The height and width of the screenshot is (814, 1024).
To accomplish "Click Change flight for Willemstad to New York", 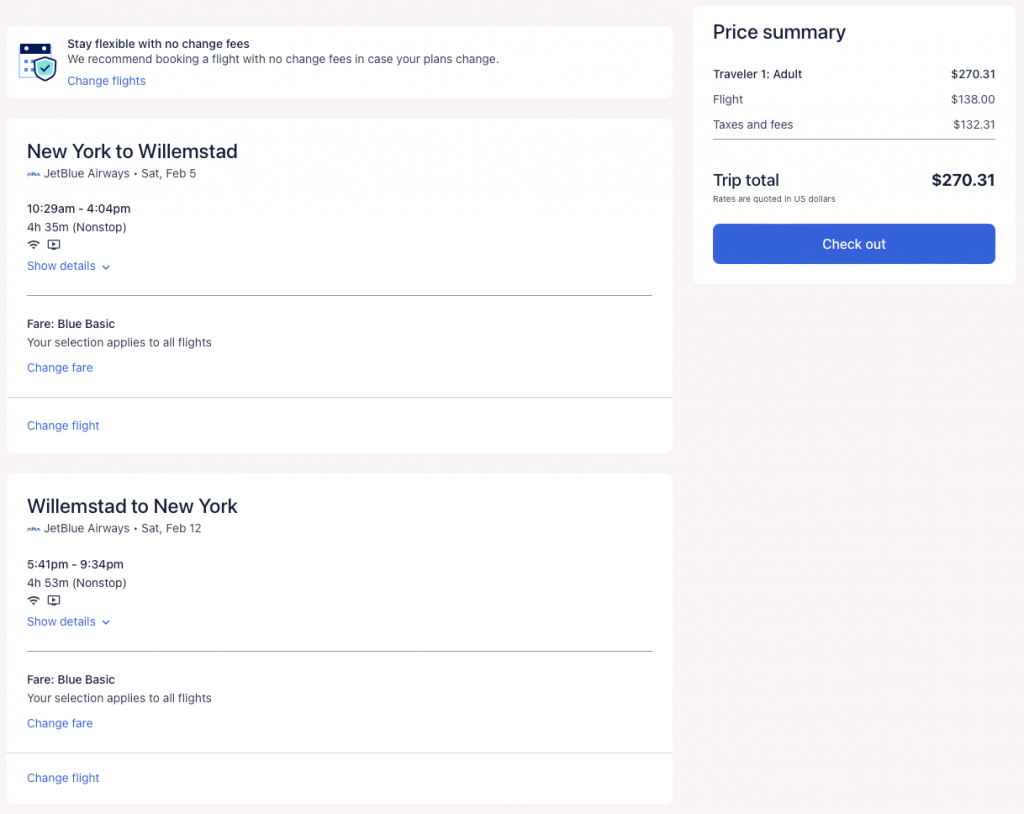I will (x=63, y=778).
